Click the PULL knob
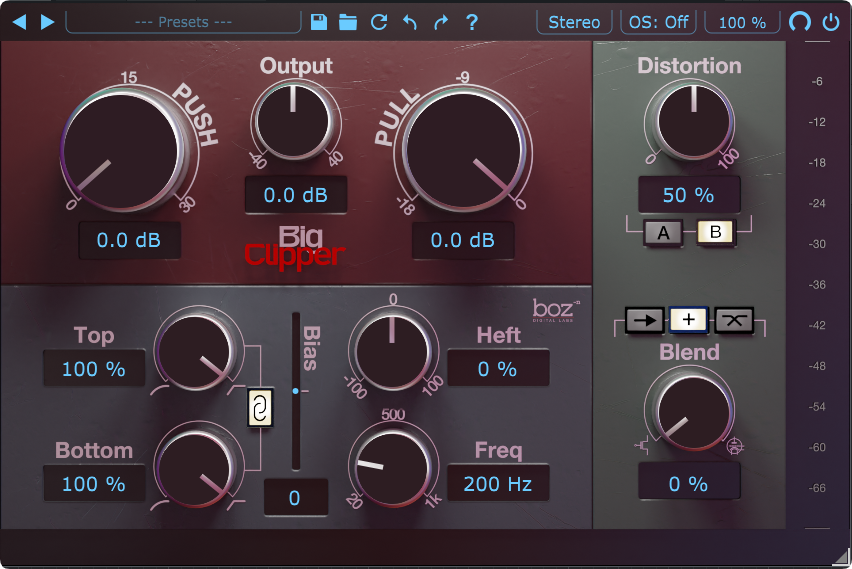Viewport: 852px width, 569px height. tap(465, 150)
